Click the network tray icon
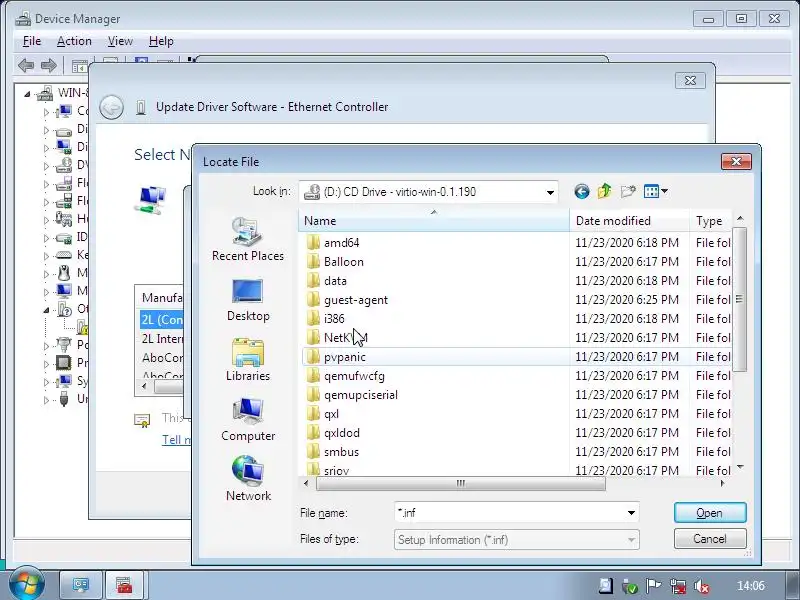The image size is (800, 600). (x=678, y=586)
